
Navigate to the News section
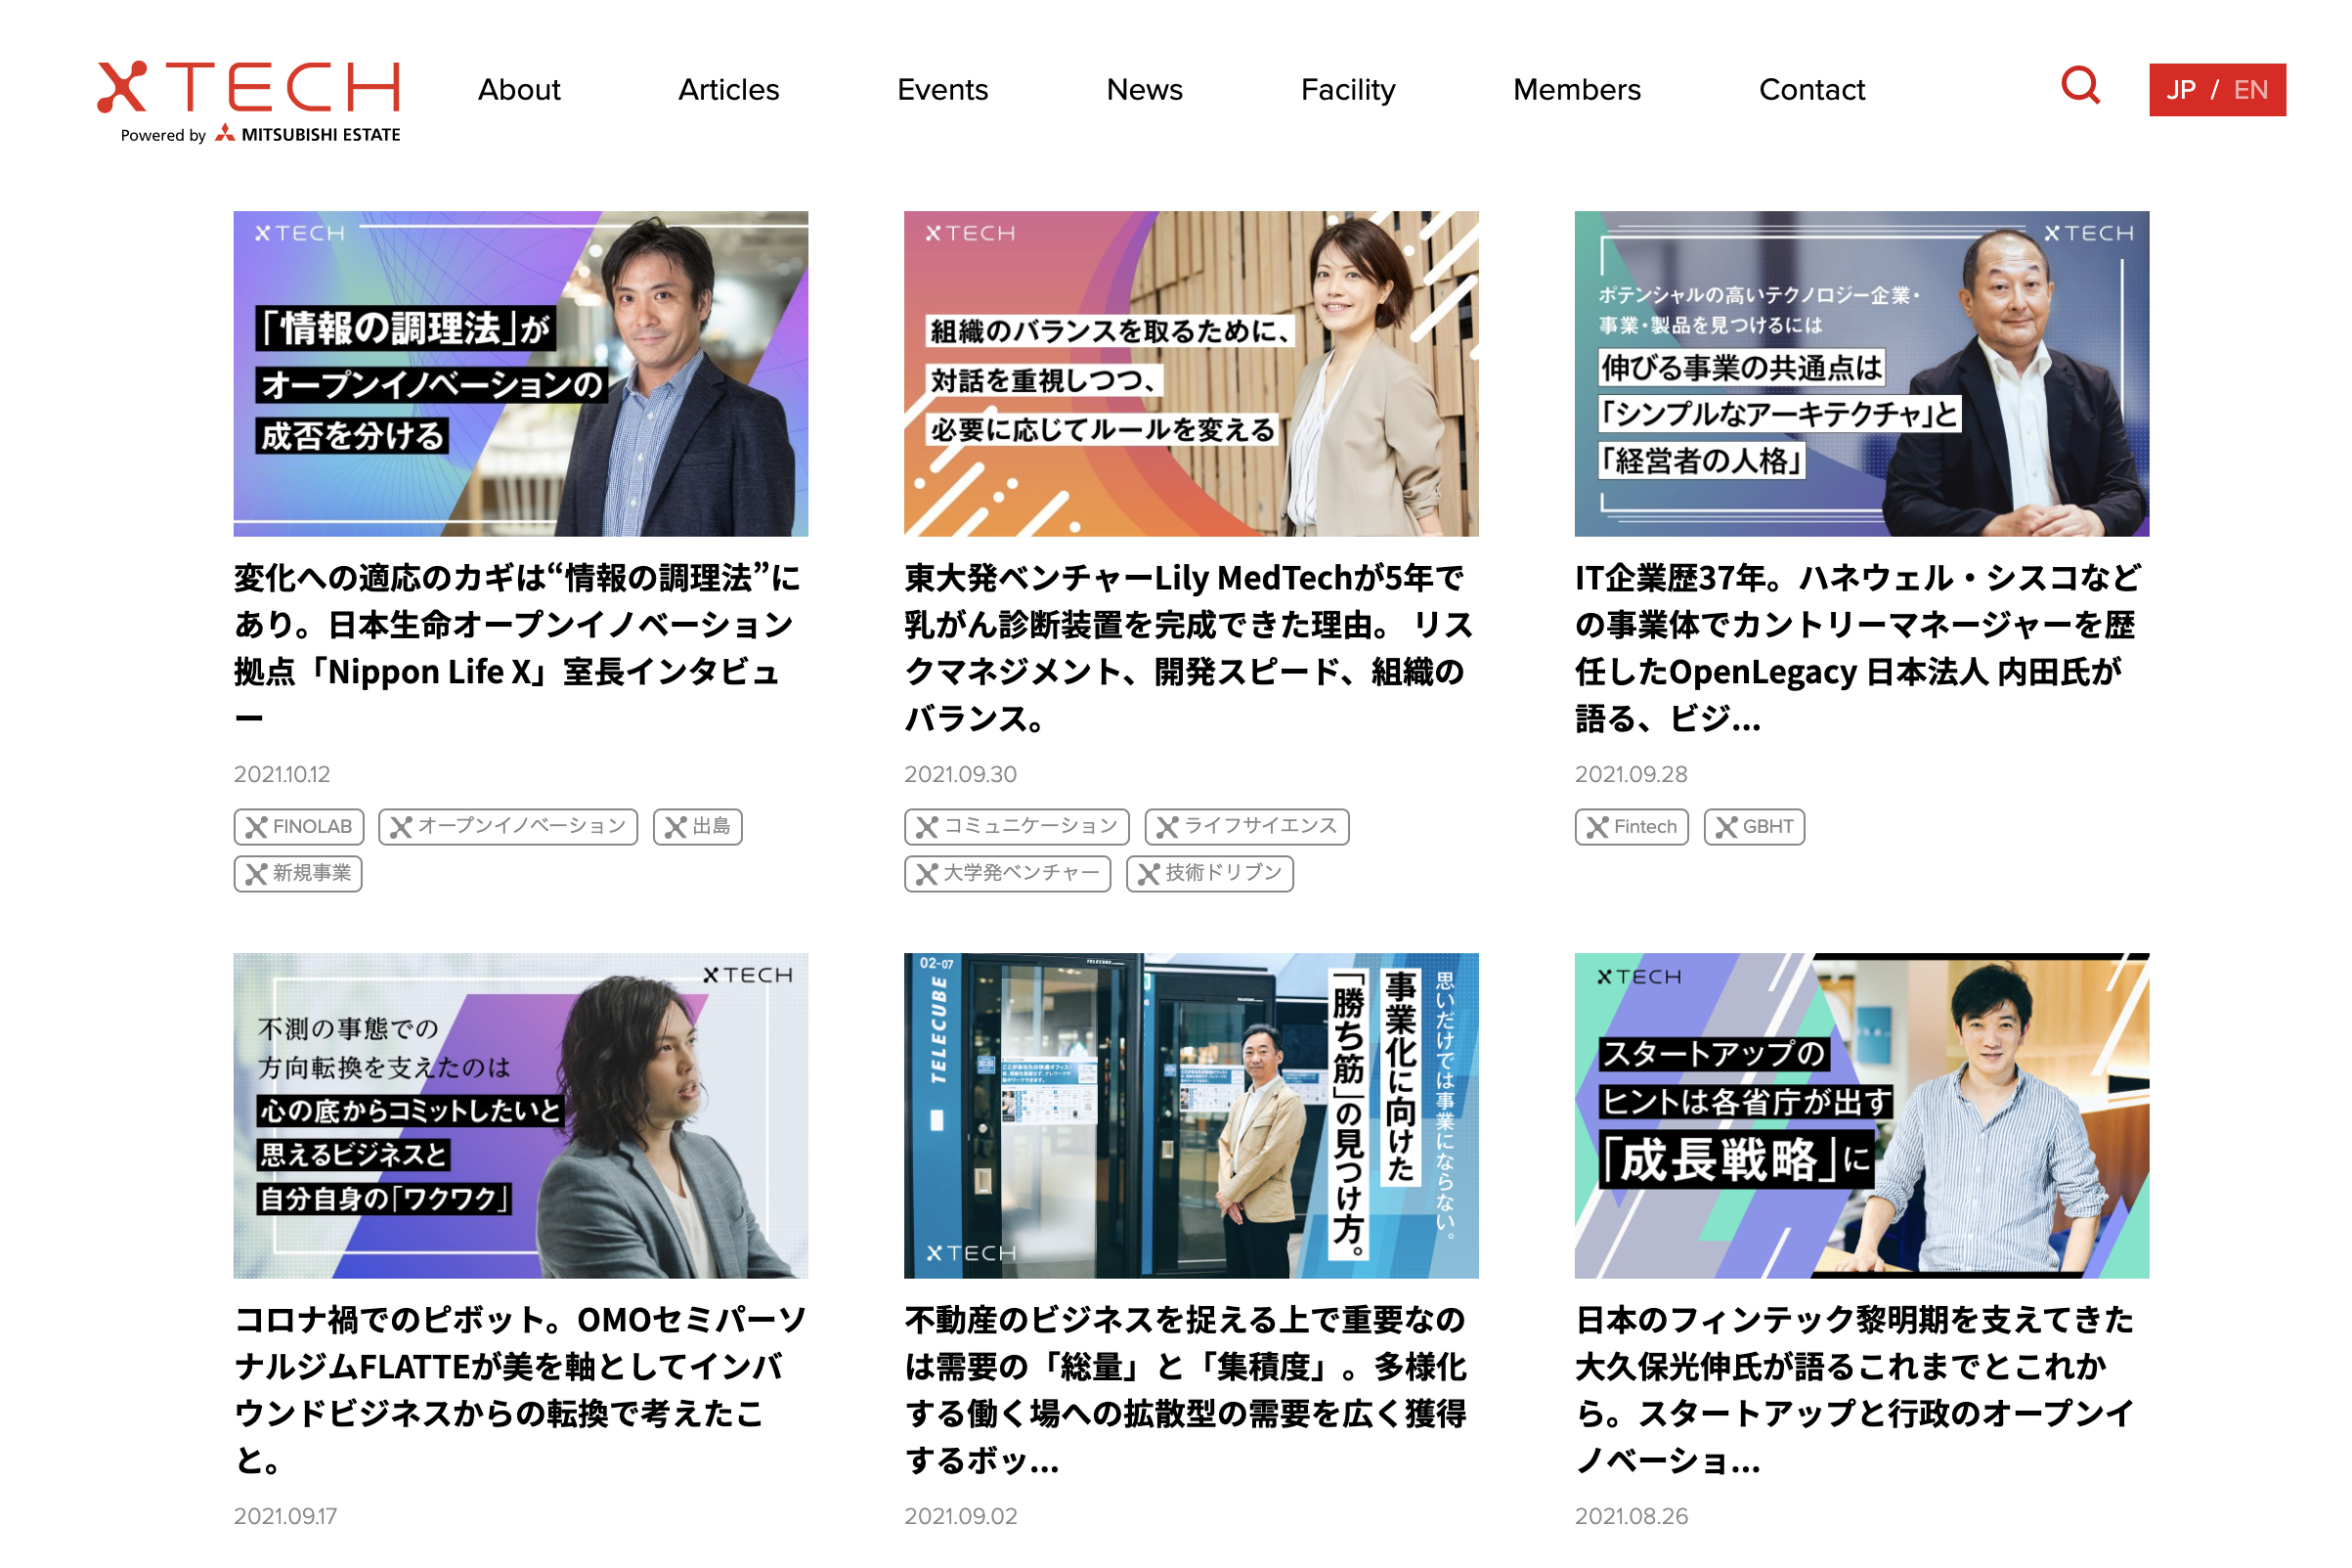[1144, 90]
